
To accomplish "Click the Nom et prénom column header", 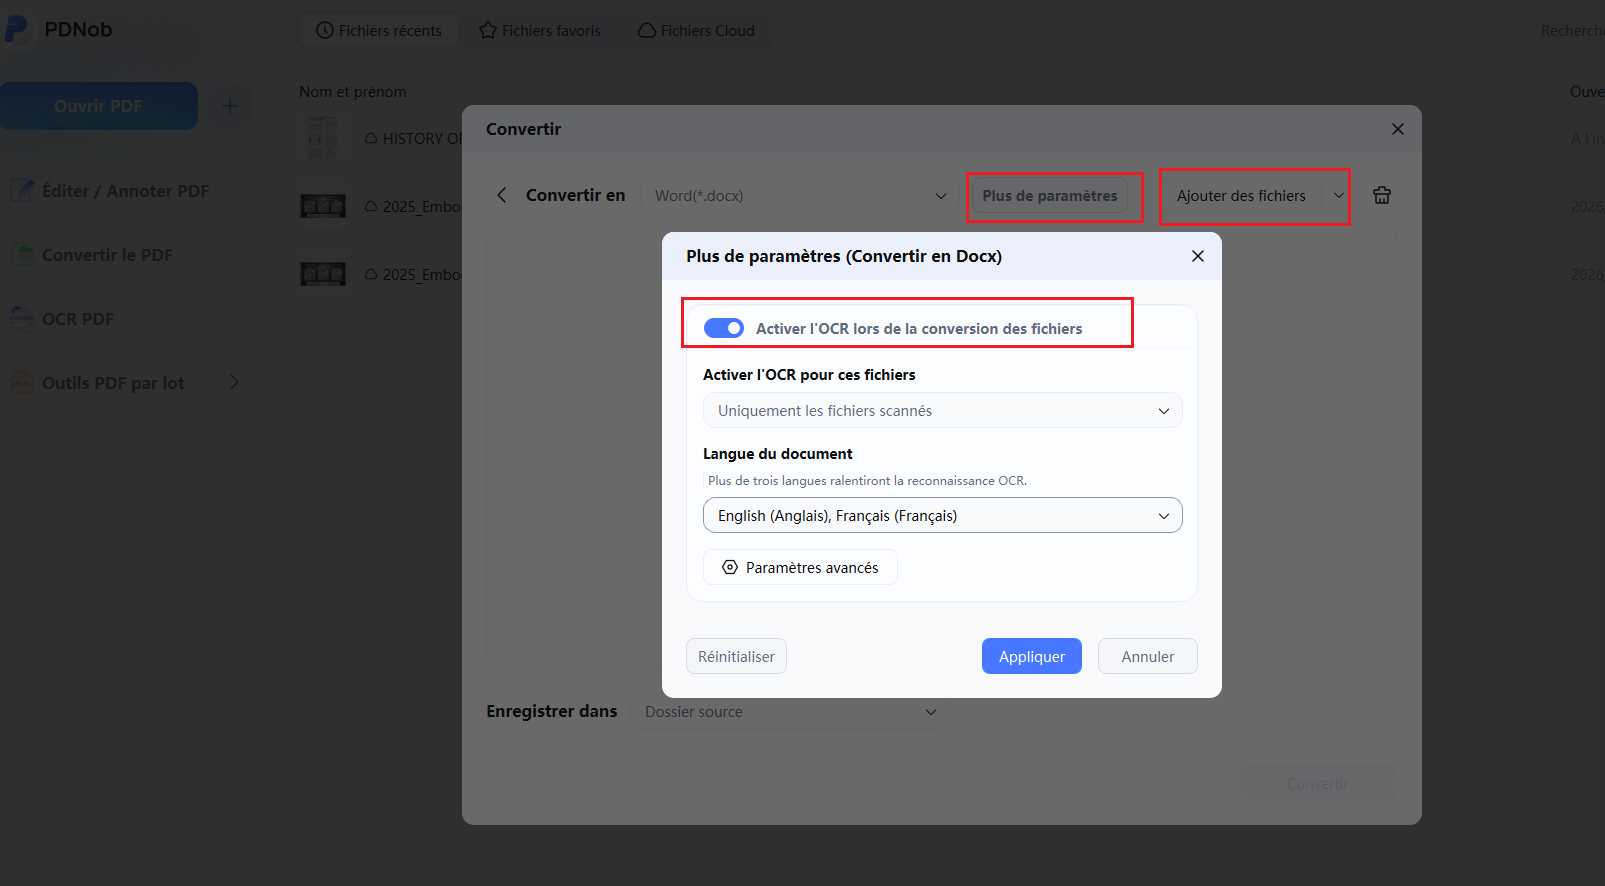I will tap(353, 92).
